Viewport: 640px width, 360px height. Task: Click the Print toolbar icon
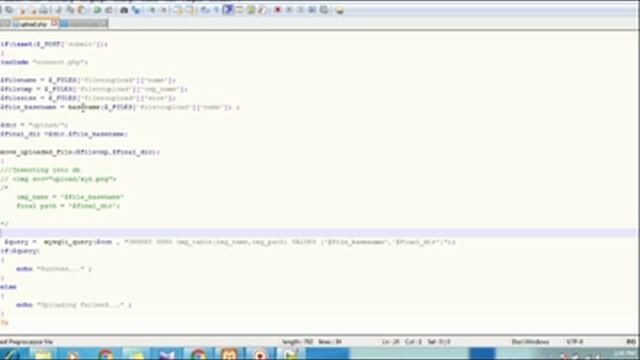click(x=44, y=10)
